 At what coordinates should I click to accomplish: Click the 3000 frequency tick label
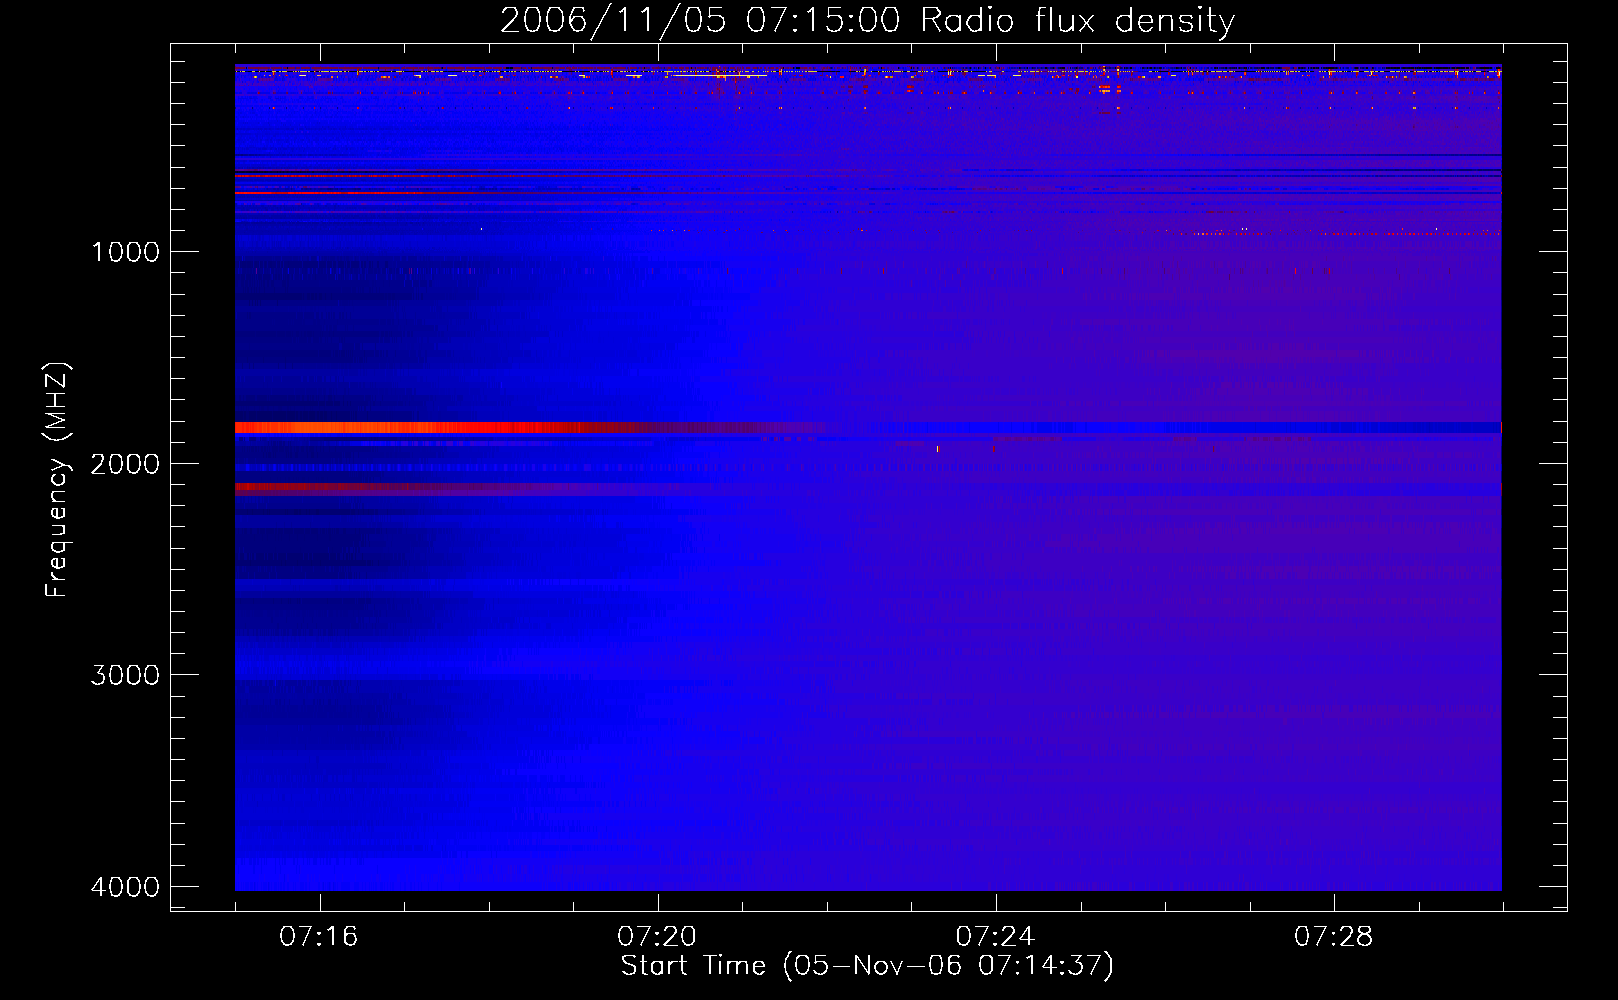point(125,675)
